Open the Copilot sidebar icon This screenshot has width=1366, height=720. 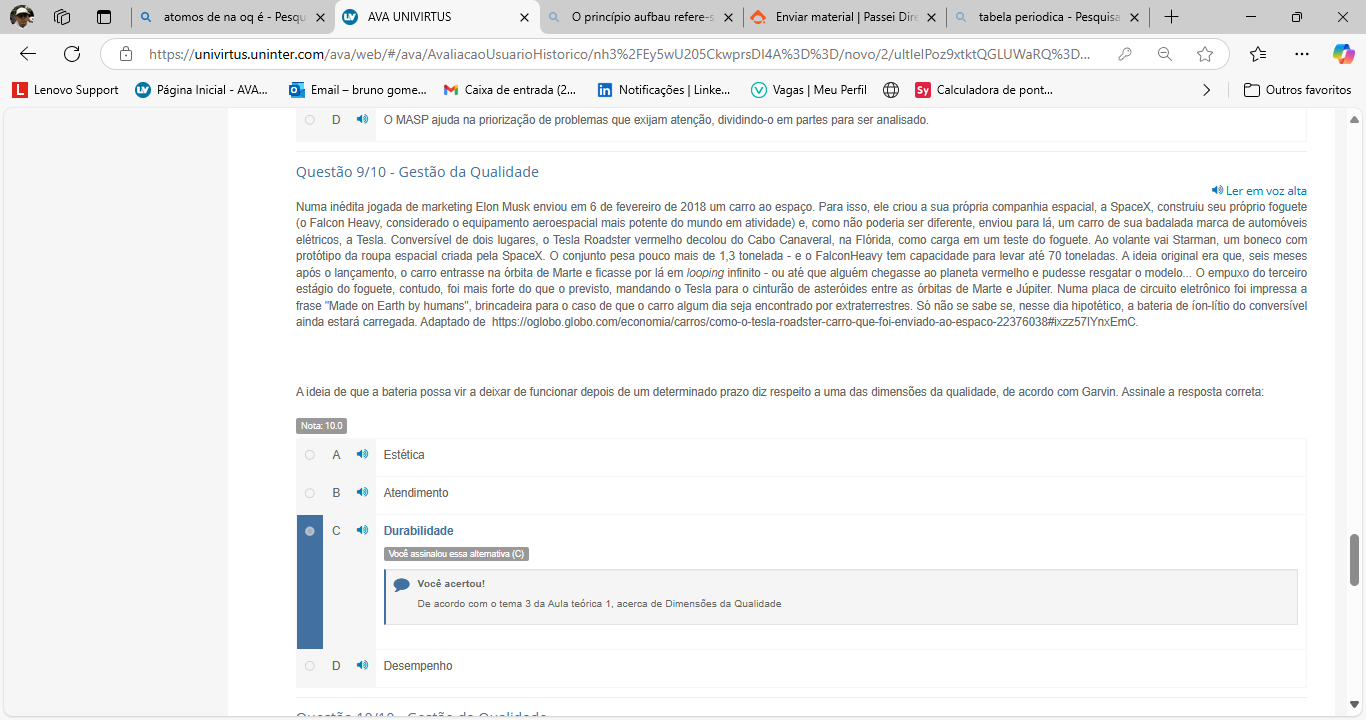(x=1343, y=54)
